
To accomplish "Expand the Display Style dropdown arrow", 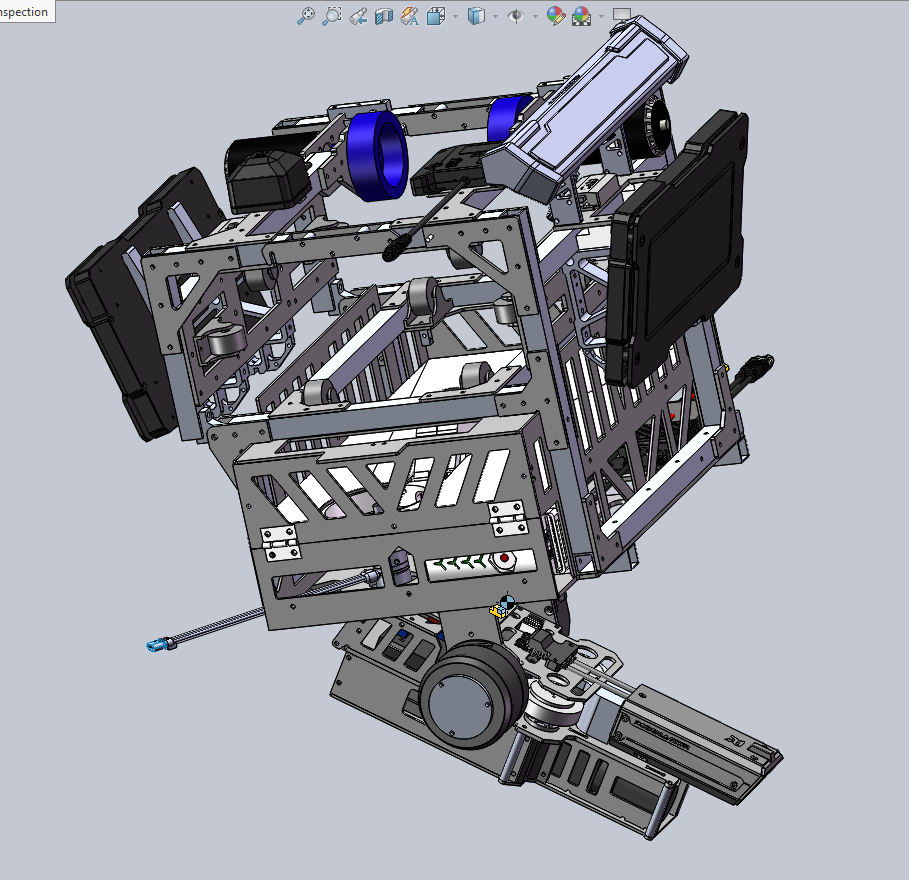I will click(x=497, y=17).
